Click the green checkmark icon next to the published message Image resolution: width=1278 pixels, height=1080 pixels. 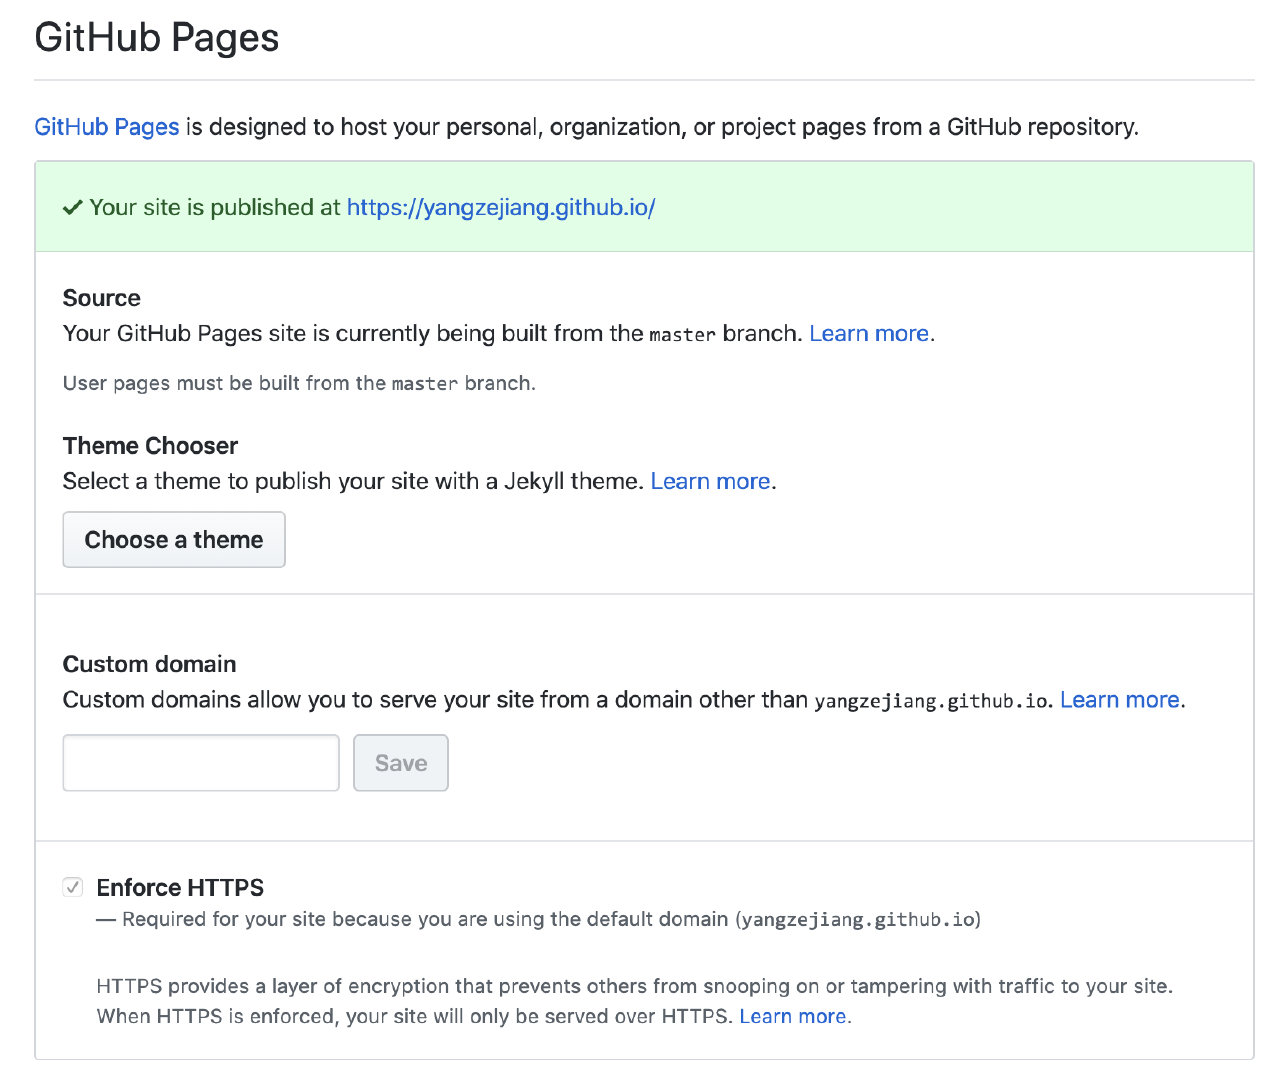72,208
